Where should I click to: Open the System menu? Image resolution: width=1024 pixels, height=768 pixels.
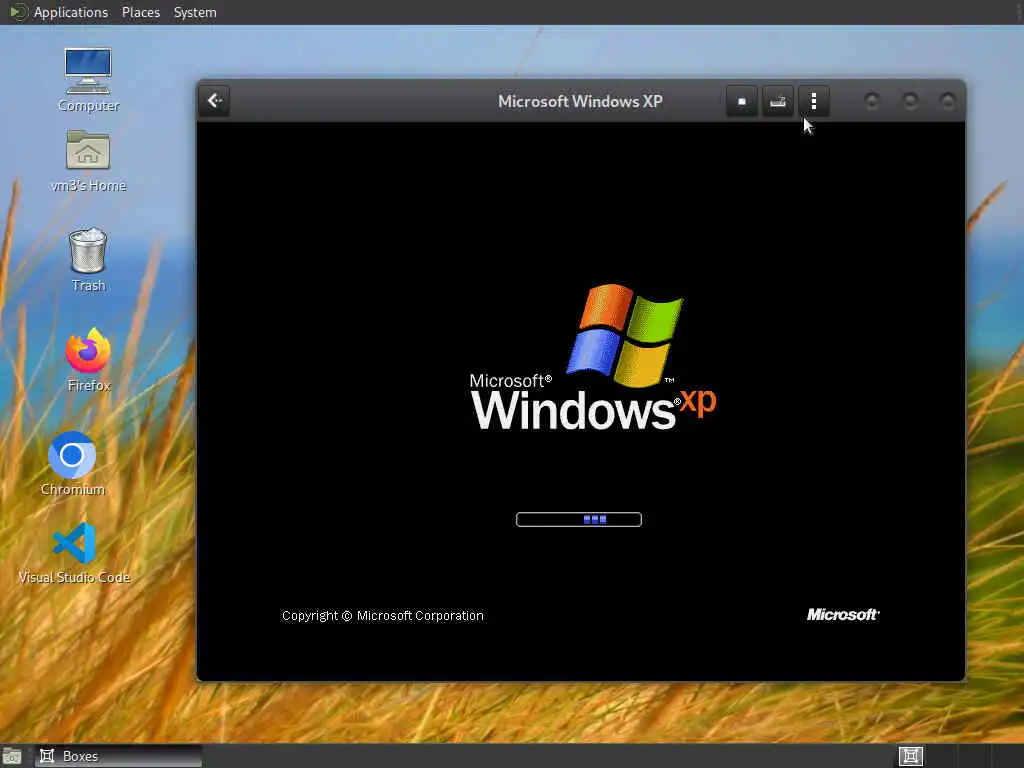pyautogui.click(x=195, y=12)
